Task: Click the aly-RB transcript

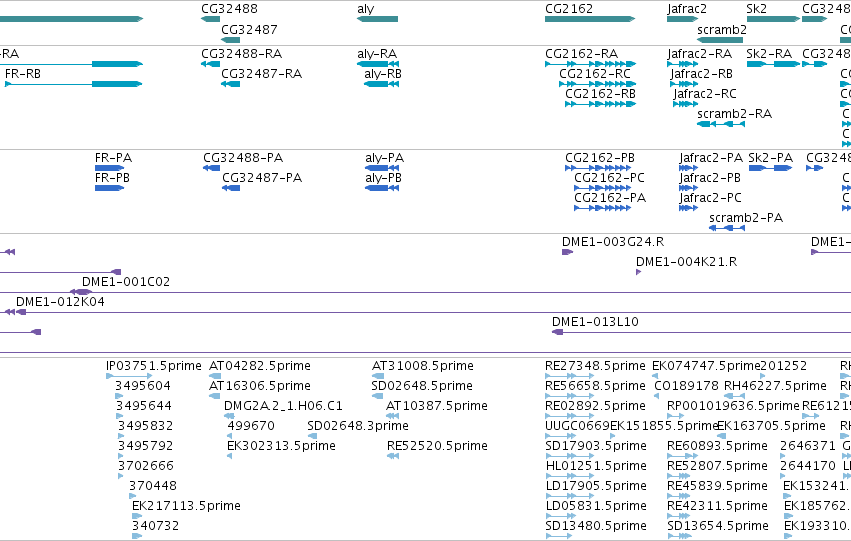Action: click(x=382, y=84)
